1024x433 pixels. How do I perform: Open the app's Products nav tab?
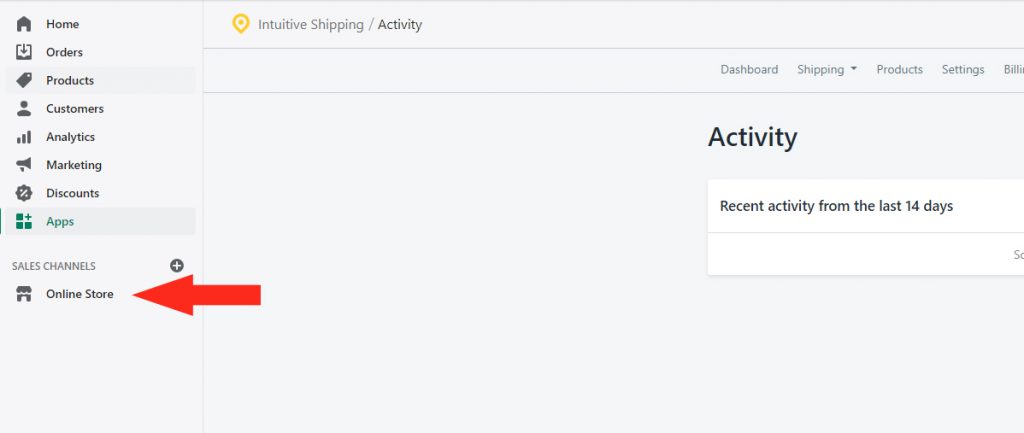pos(899,69)
